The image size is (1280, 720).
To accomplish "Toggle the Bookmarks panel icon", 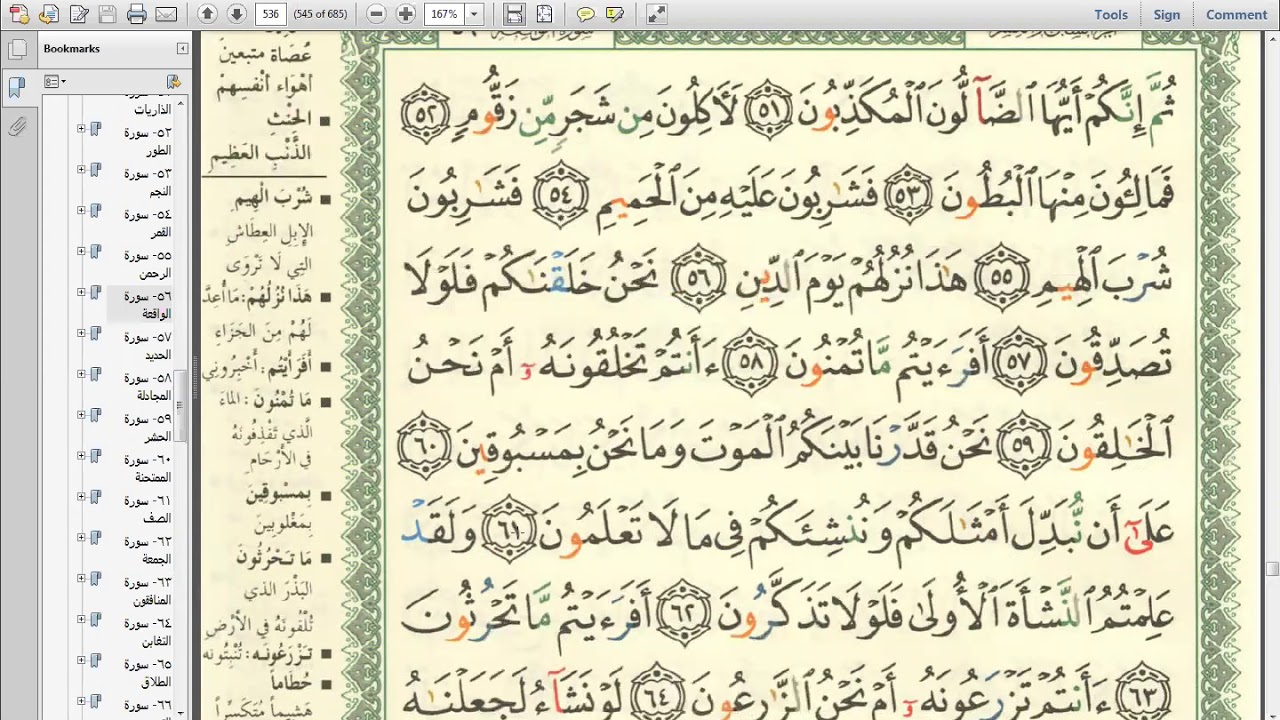I will coord(16,87).
